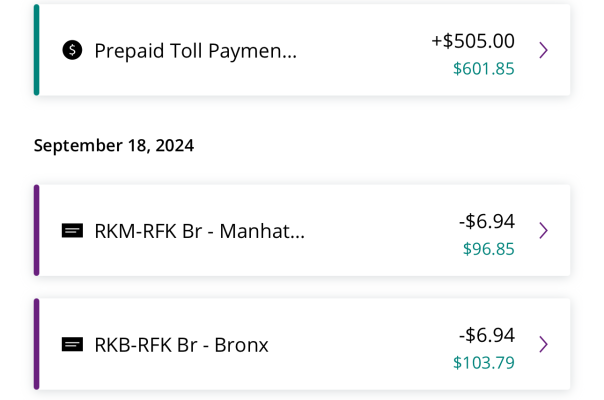
Task: Expand Prepaid Toll Payment details with its chevron
Action: click(544, 50)
